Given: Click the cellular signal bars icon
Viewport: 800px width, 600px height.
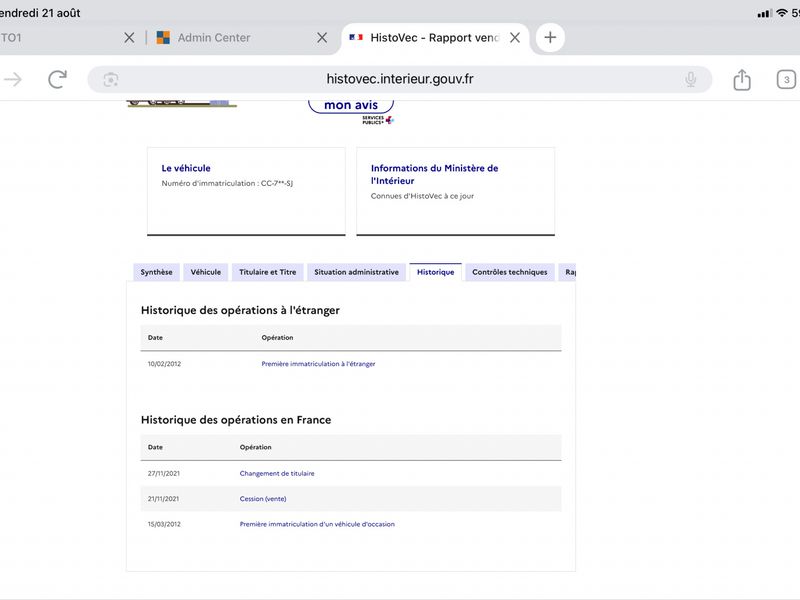Looking at the screenshot, I should (764, 14).
